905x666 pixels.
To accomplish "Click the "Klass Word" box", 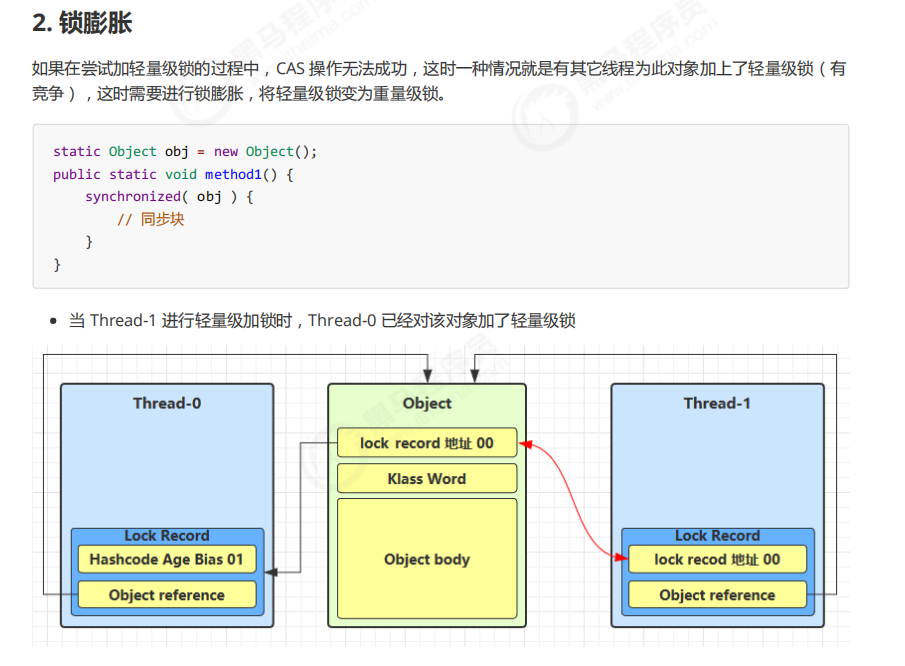I will 427,479.
